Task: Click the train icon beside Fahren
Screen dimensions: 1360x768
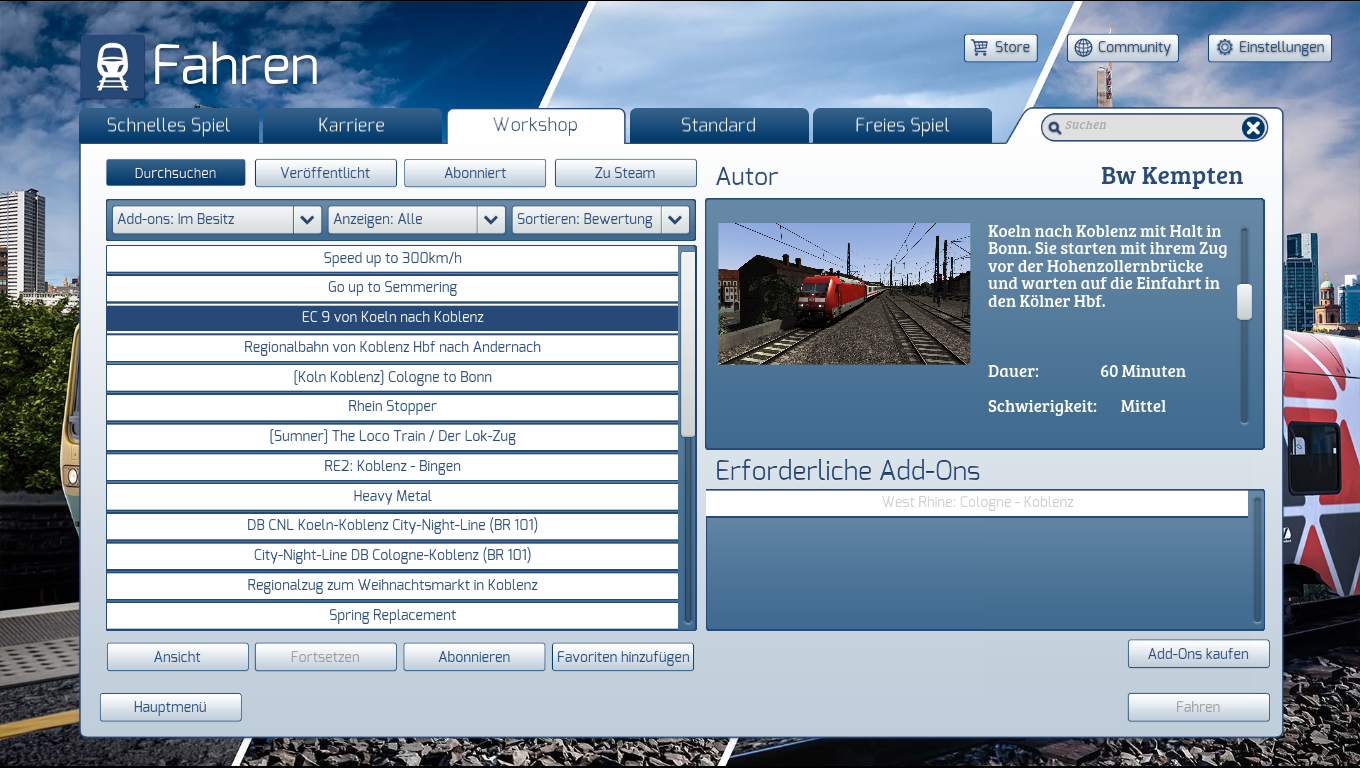Action: [x=112, y=66]
